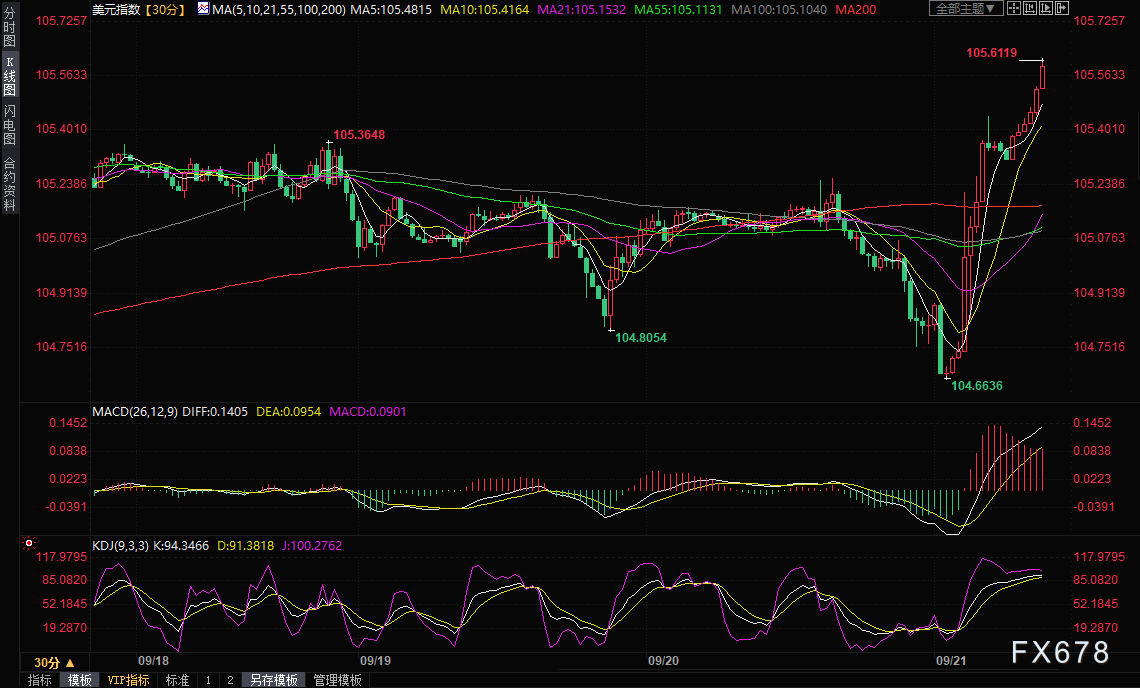
Task: Click the VIP指标 tab
Action: pyautogui.click(x=128, y=680)
